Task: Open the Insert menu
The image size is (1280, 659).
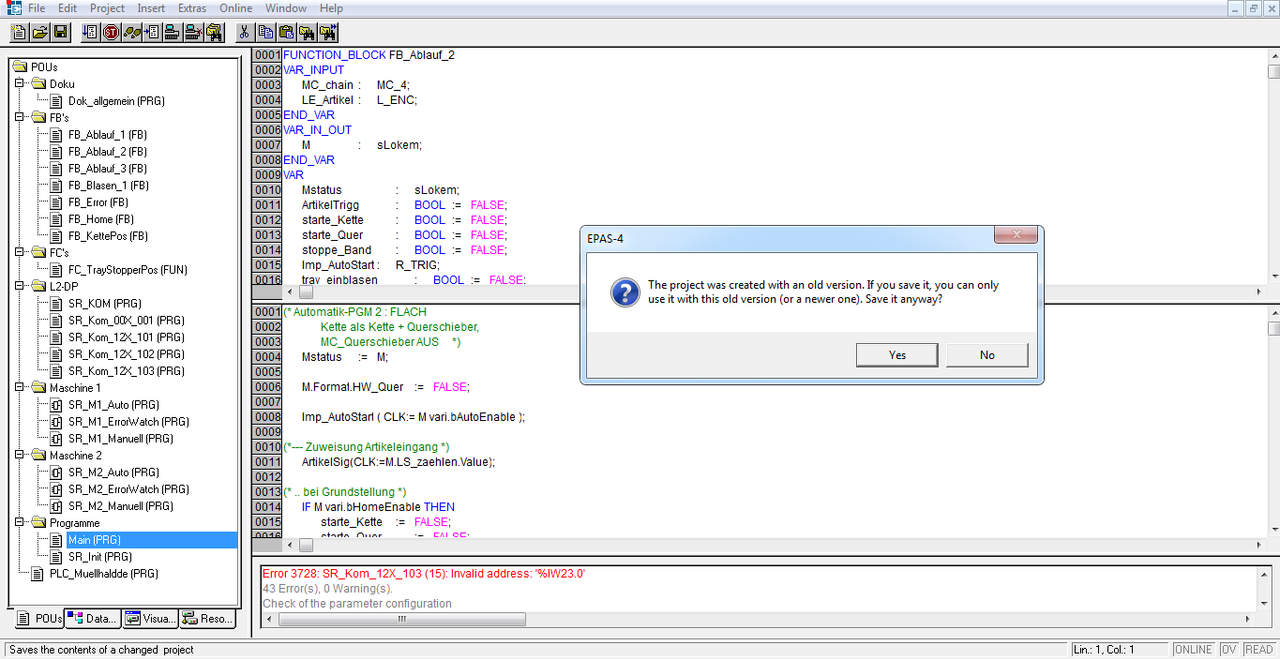Action: click(x=151, y=8)
